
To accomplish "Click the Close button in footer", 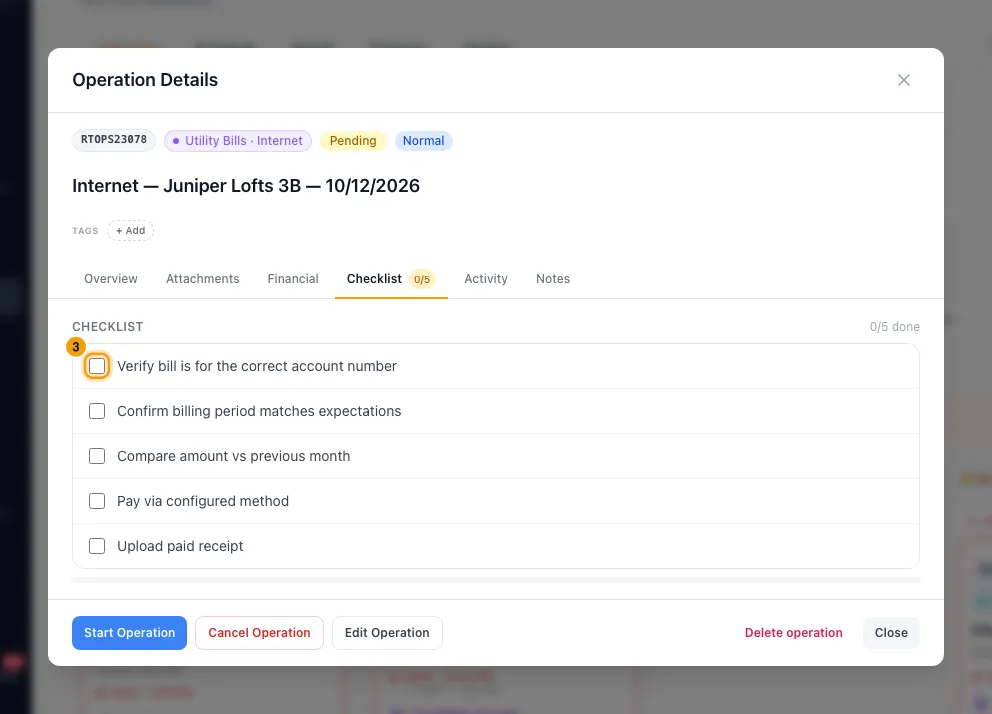I will [891, 633].
